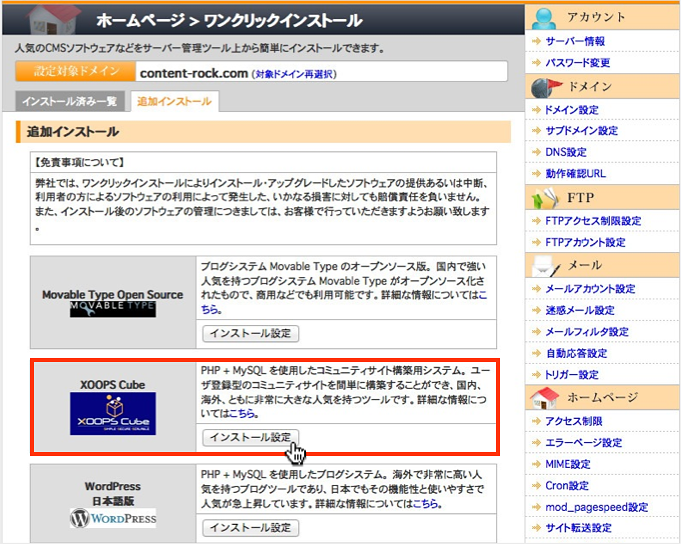Open DNS設定 in the sidebar
The height and width of the screenshot is (544, 681).
pyautogui.click(x=566, y=152)
